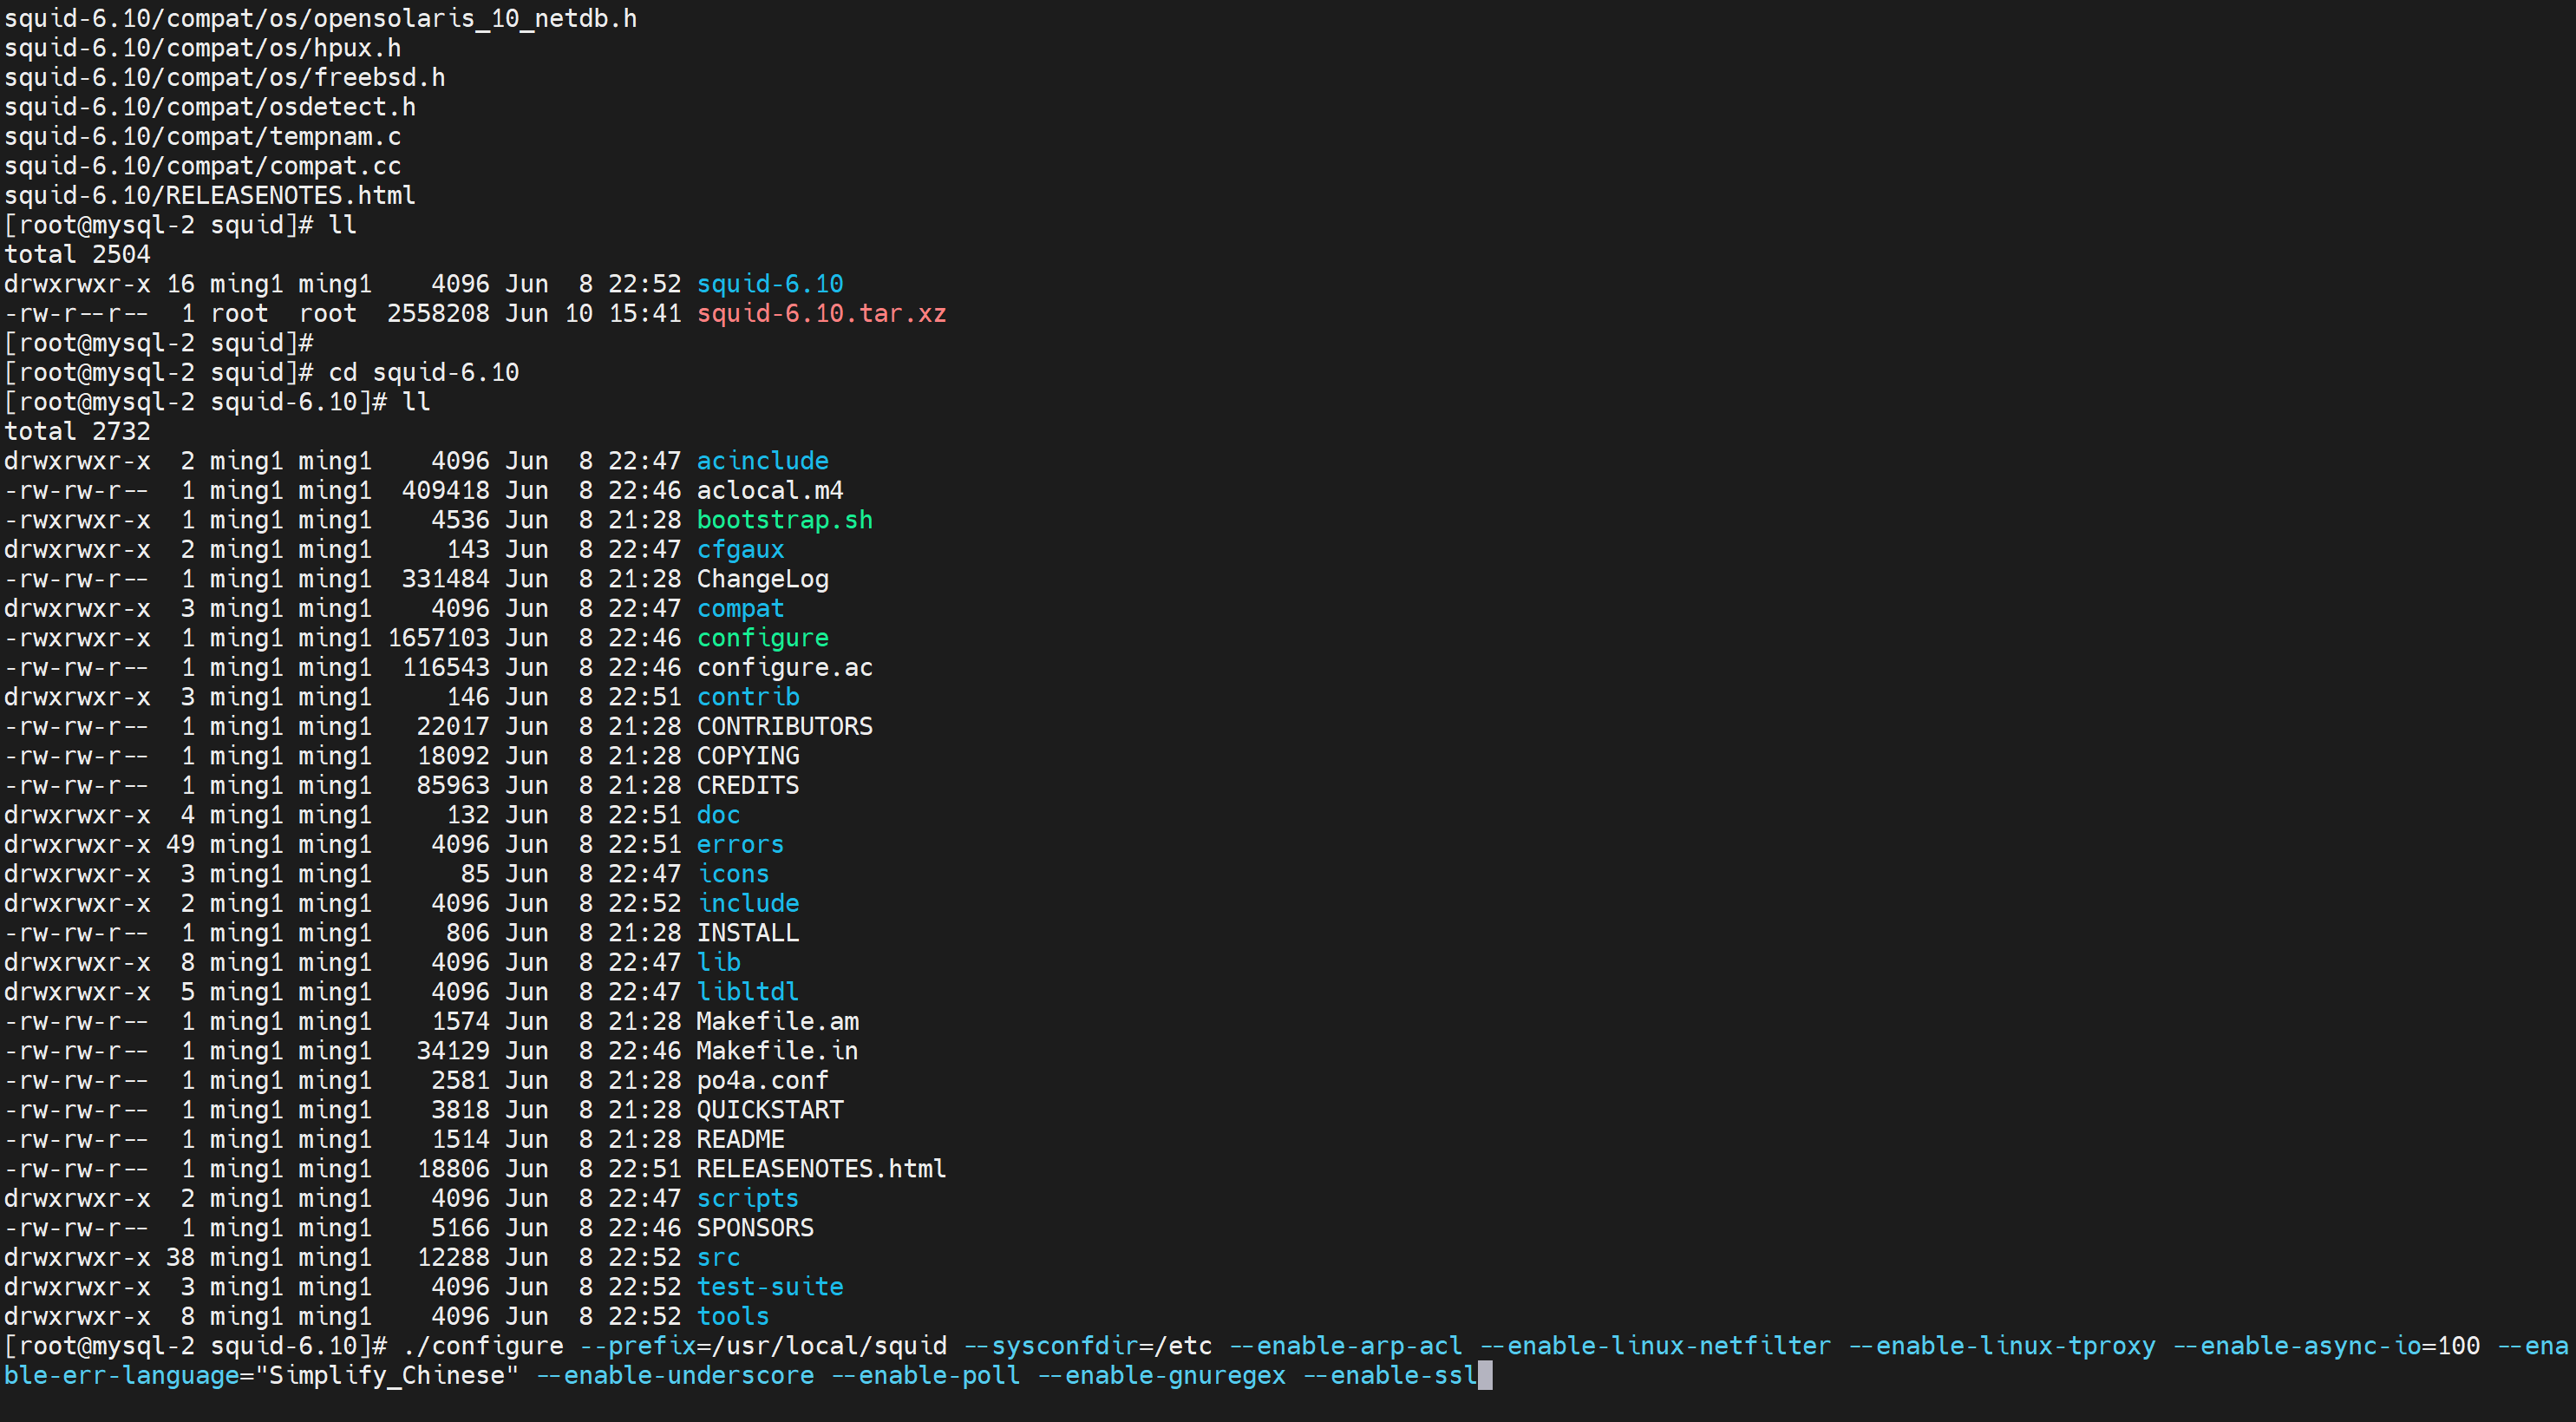Click the RELEASENOTES.html file in listing
This screenshot has height=1422, width=2576.
(820, 1169)
